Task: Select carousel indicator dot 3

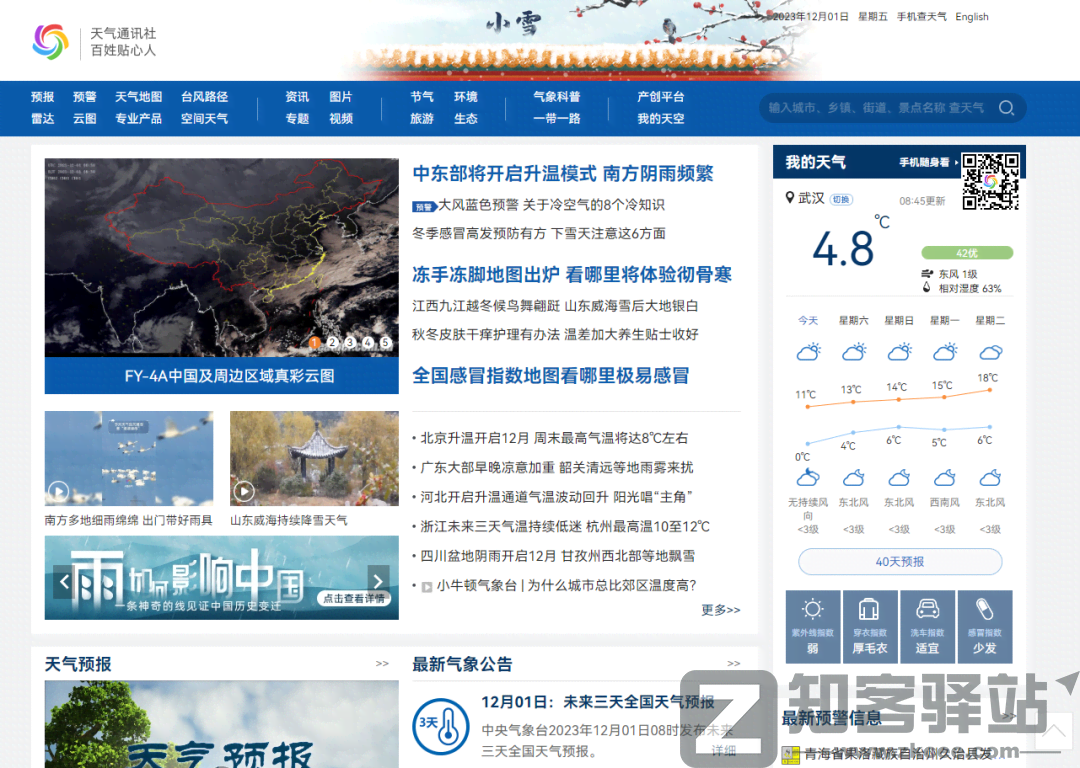Action: [350, 342]
